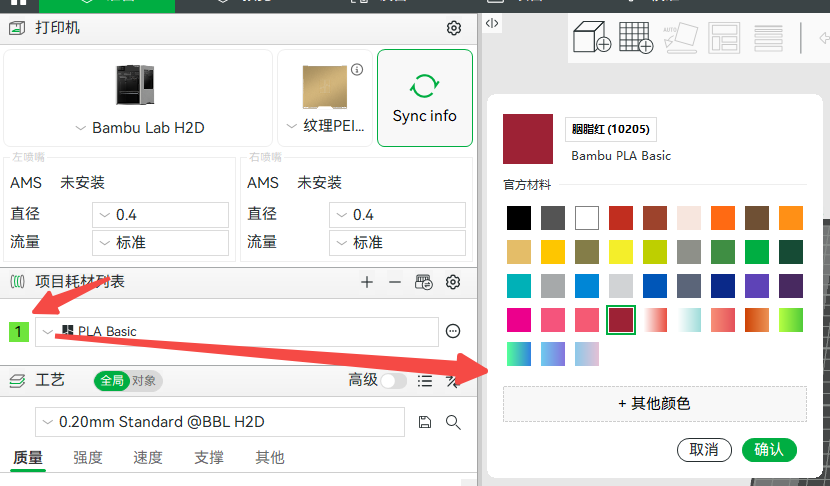Pick the magenta color swatch
Viewport: 830px width, 486px height.
coord(519,320)
